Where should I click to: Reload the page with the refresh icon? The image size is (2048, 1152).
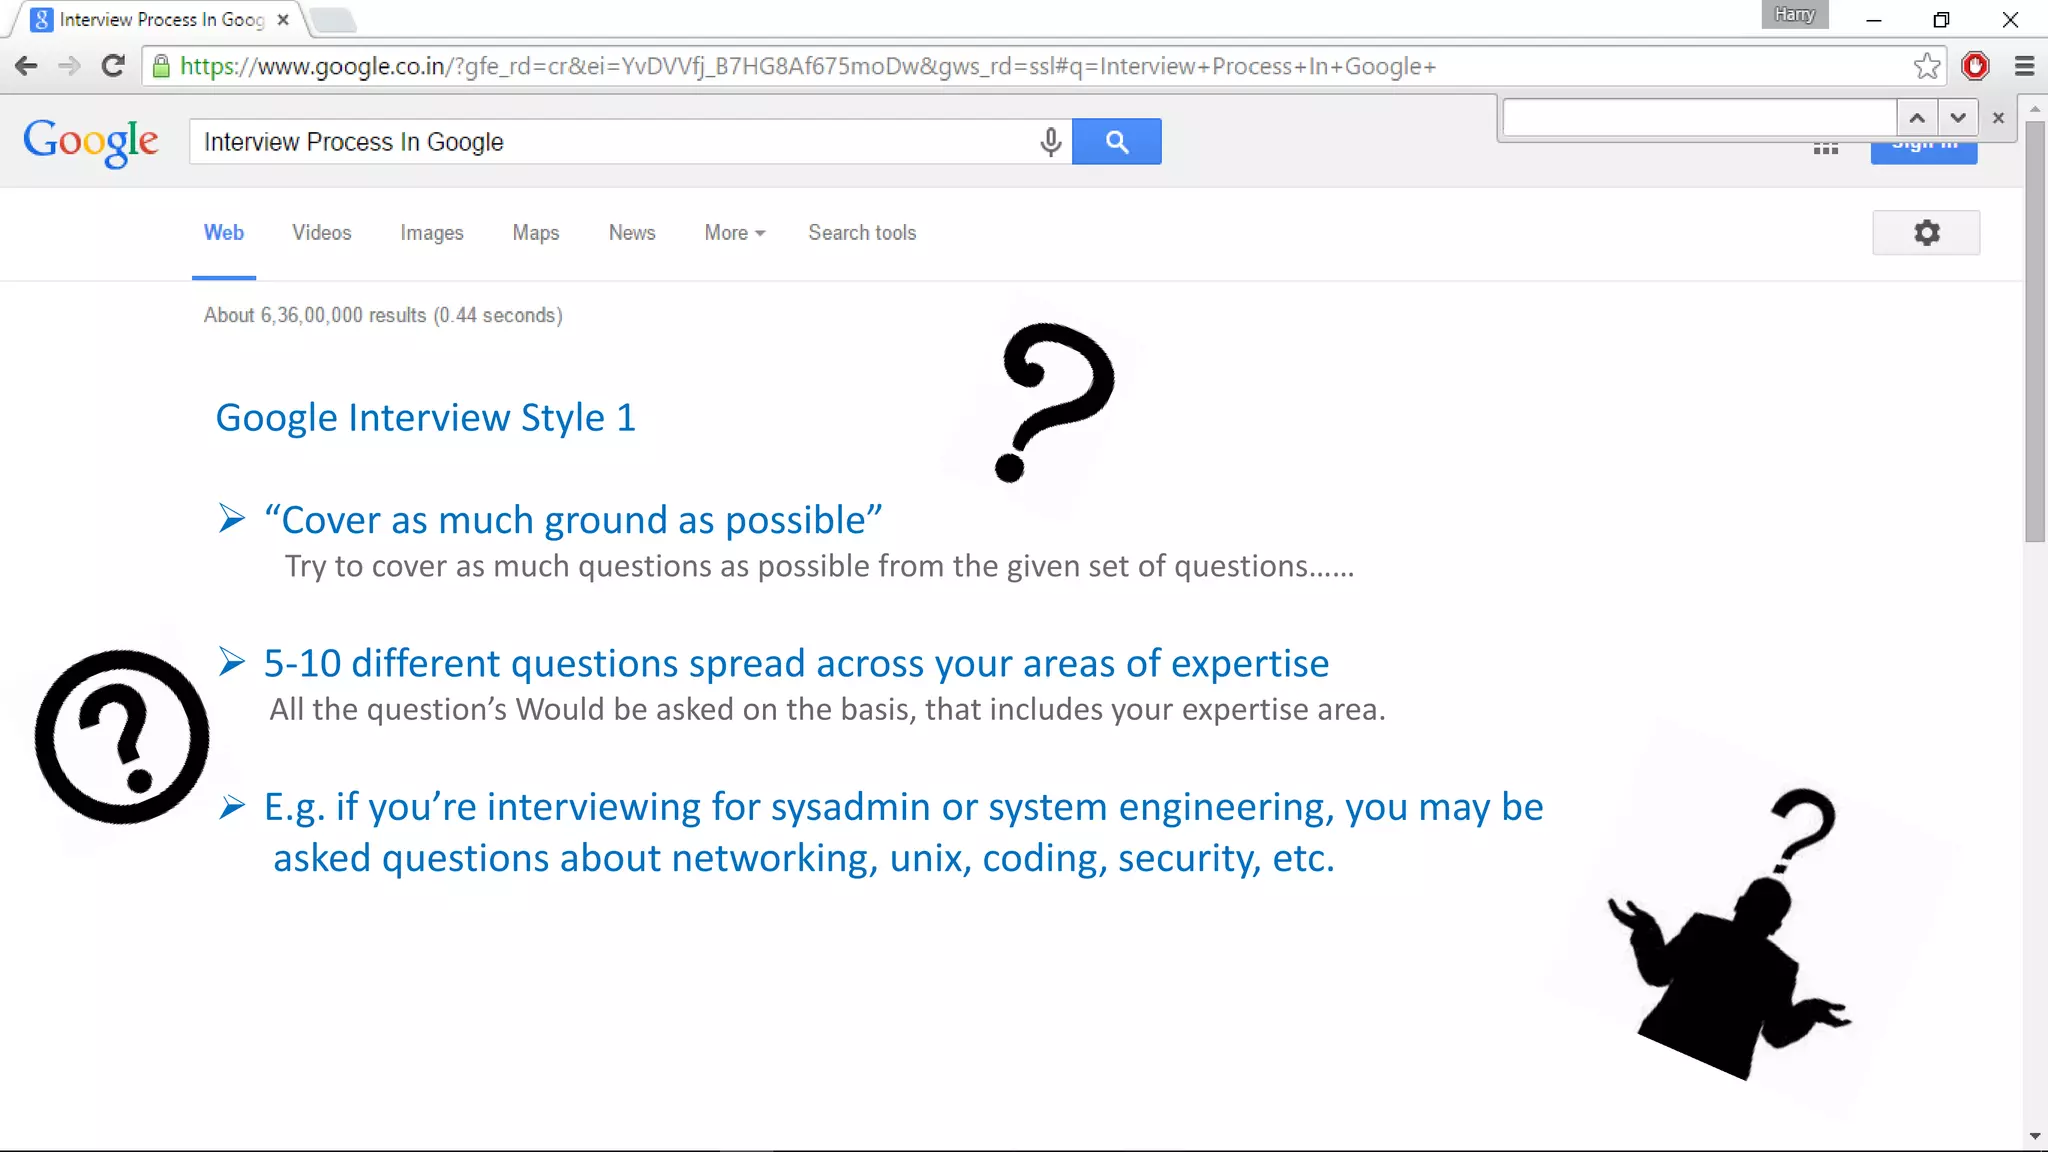[113, 66]
